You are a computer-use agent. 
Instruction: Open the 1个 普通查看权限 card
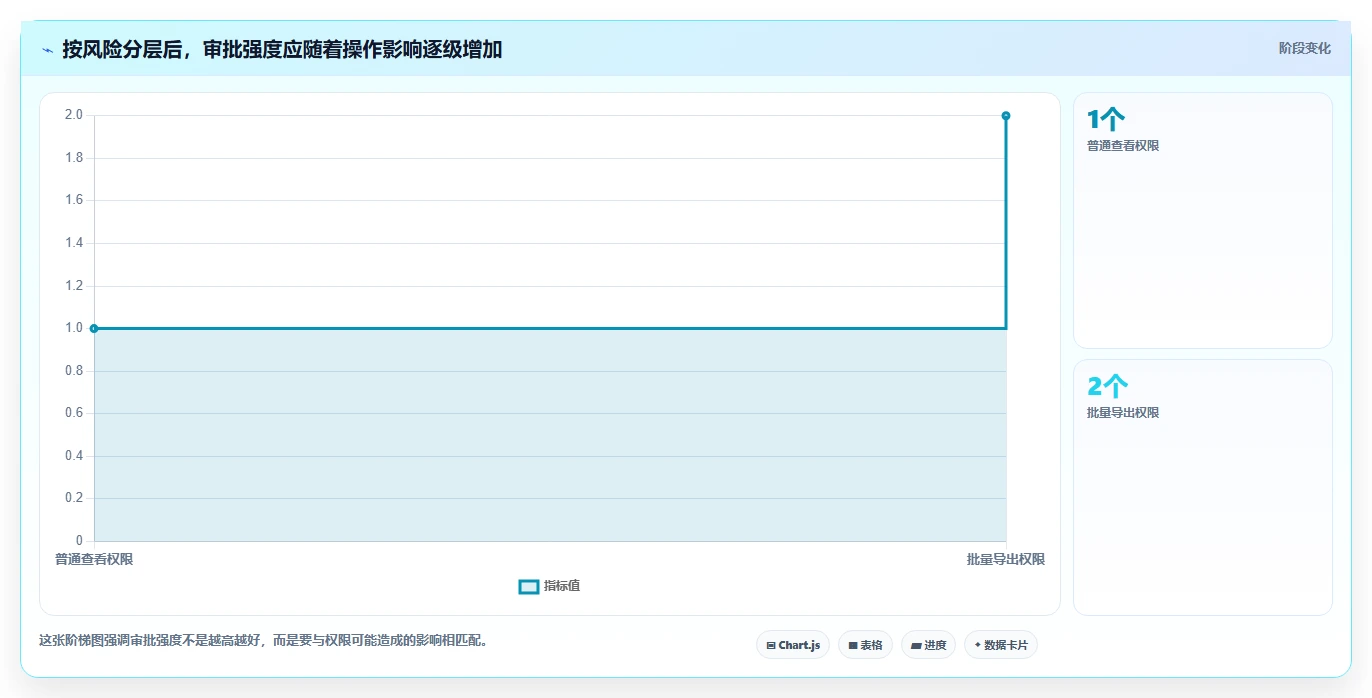tap(1203, 220)
